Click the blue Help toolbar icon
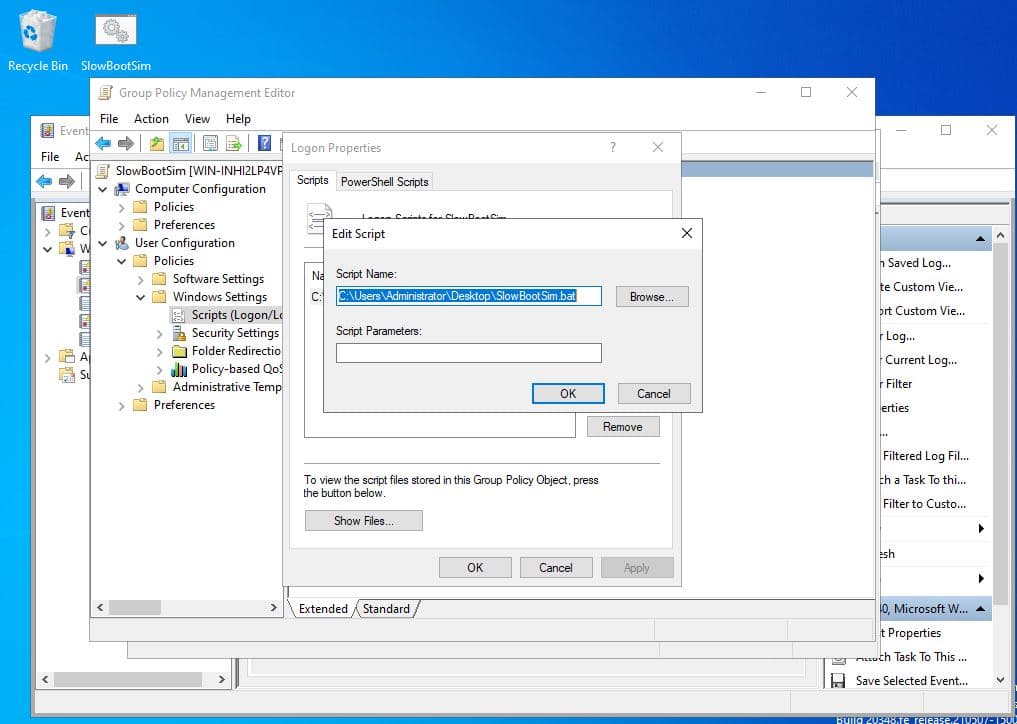This screenshot has height=724, width=1017. pyautogui.click(x=265, y=143)
